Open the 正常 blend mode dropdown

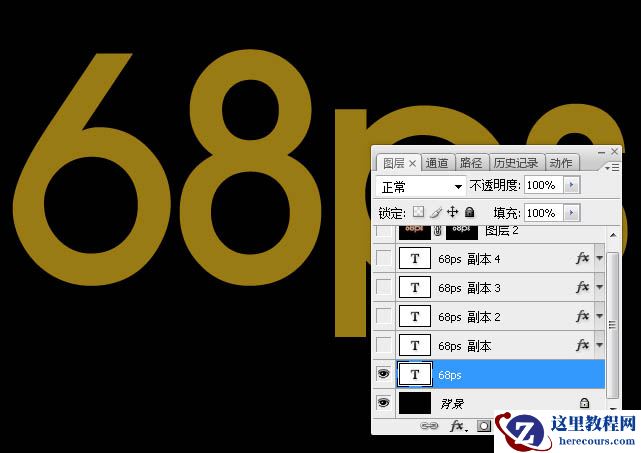pos(420,187)
